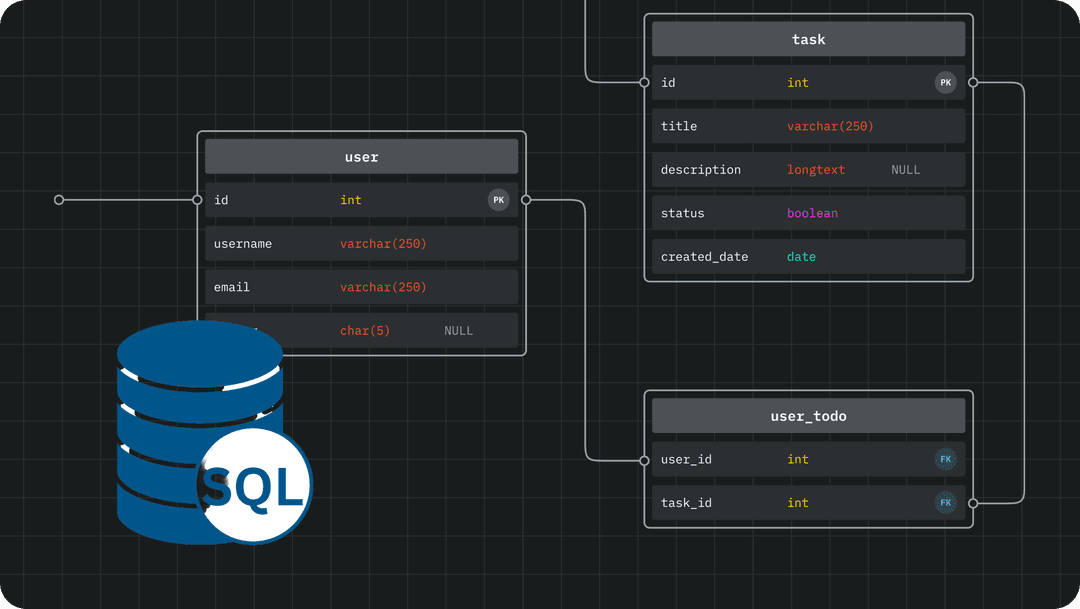This screenshot has height=609, width=1080.
Task: Select the id column name in user table
Action: (221, 200)
